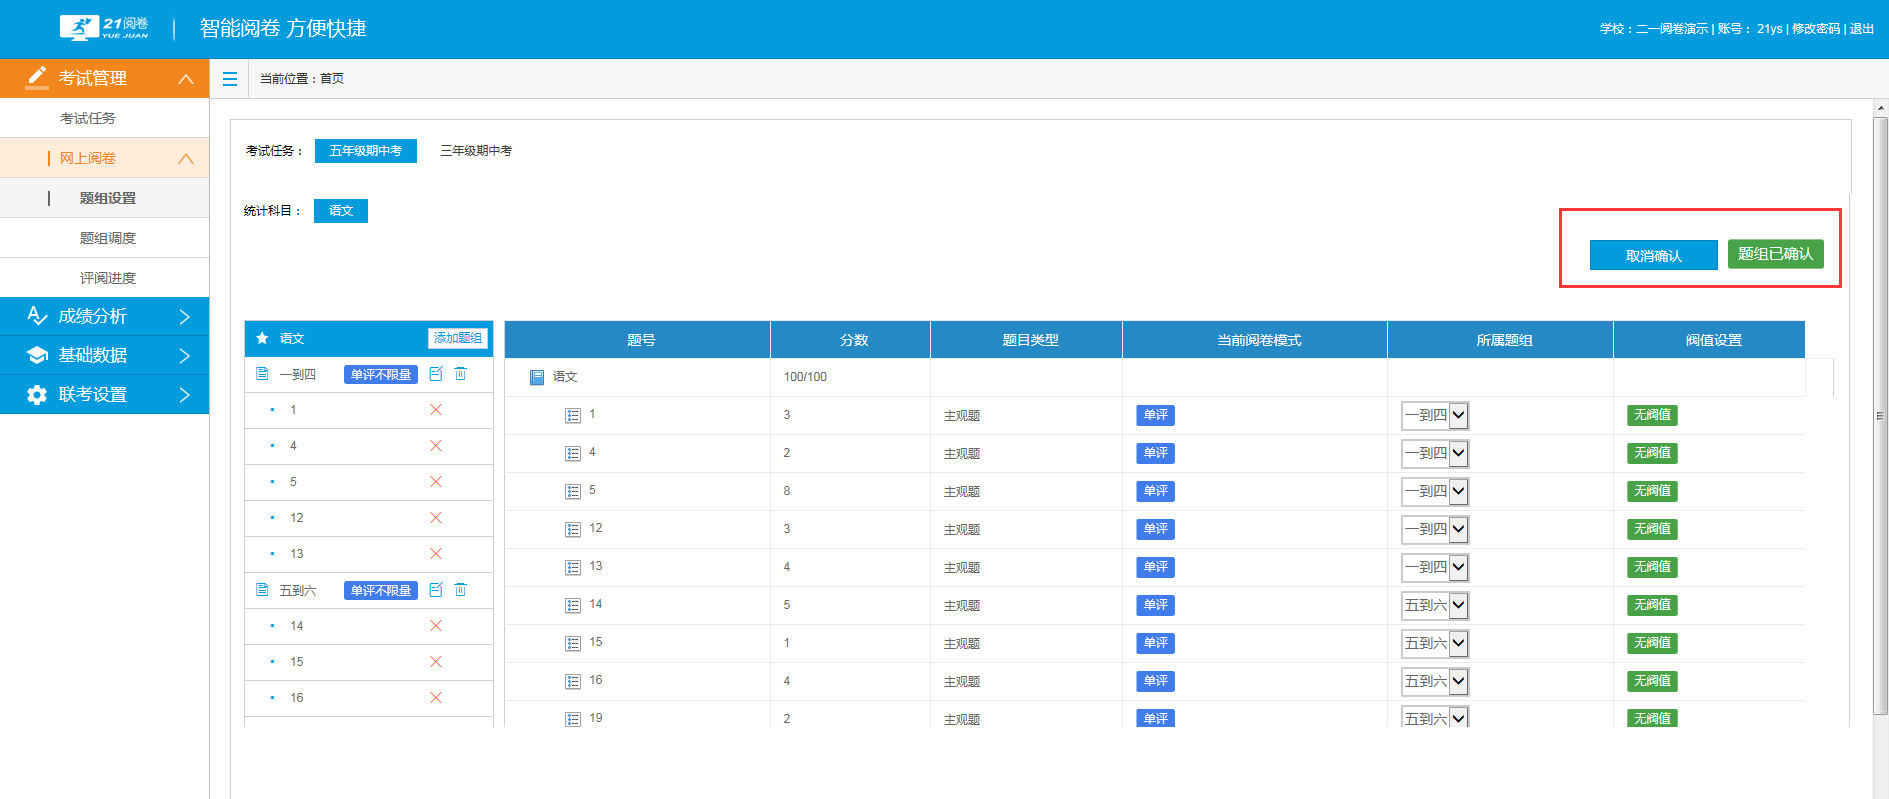Click 无阀值 button for question 13
Screen dimensions: 1889x799
[1652, 567]
